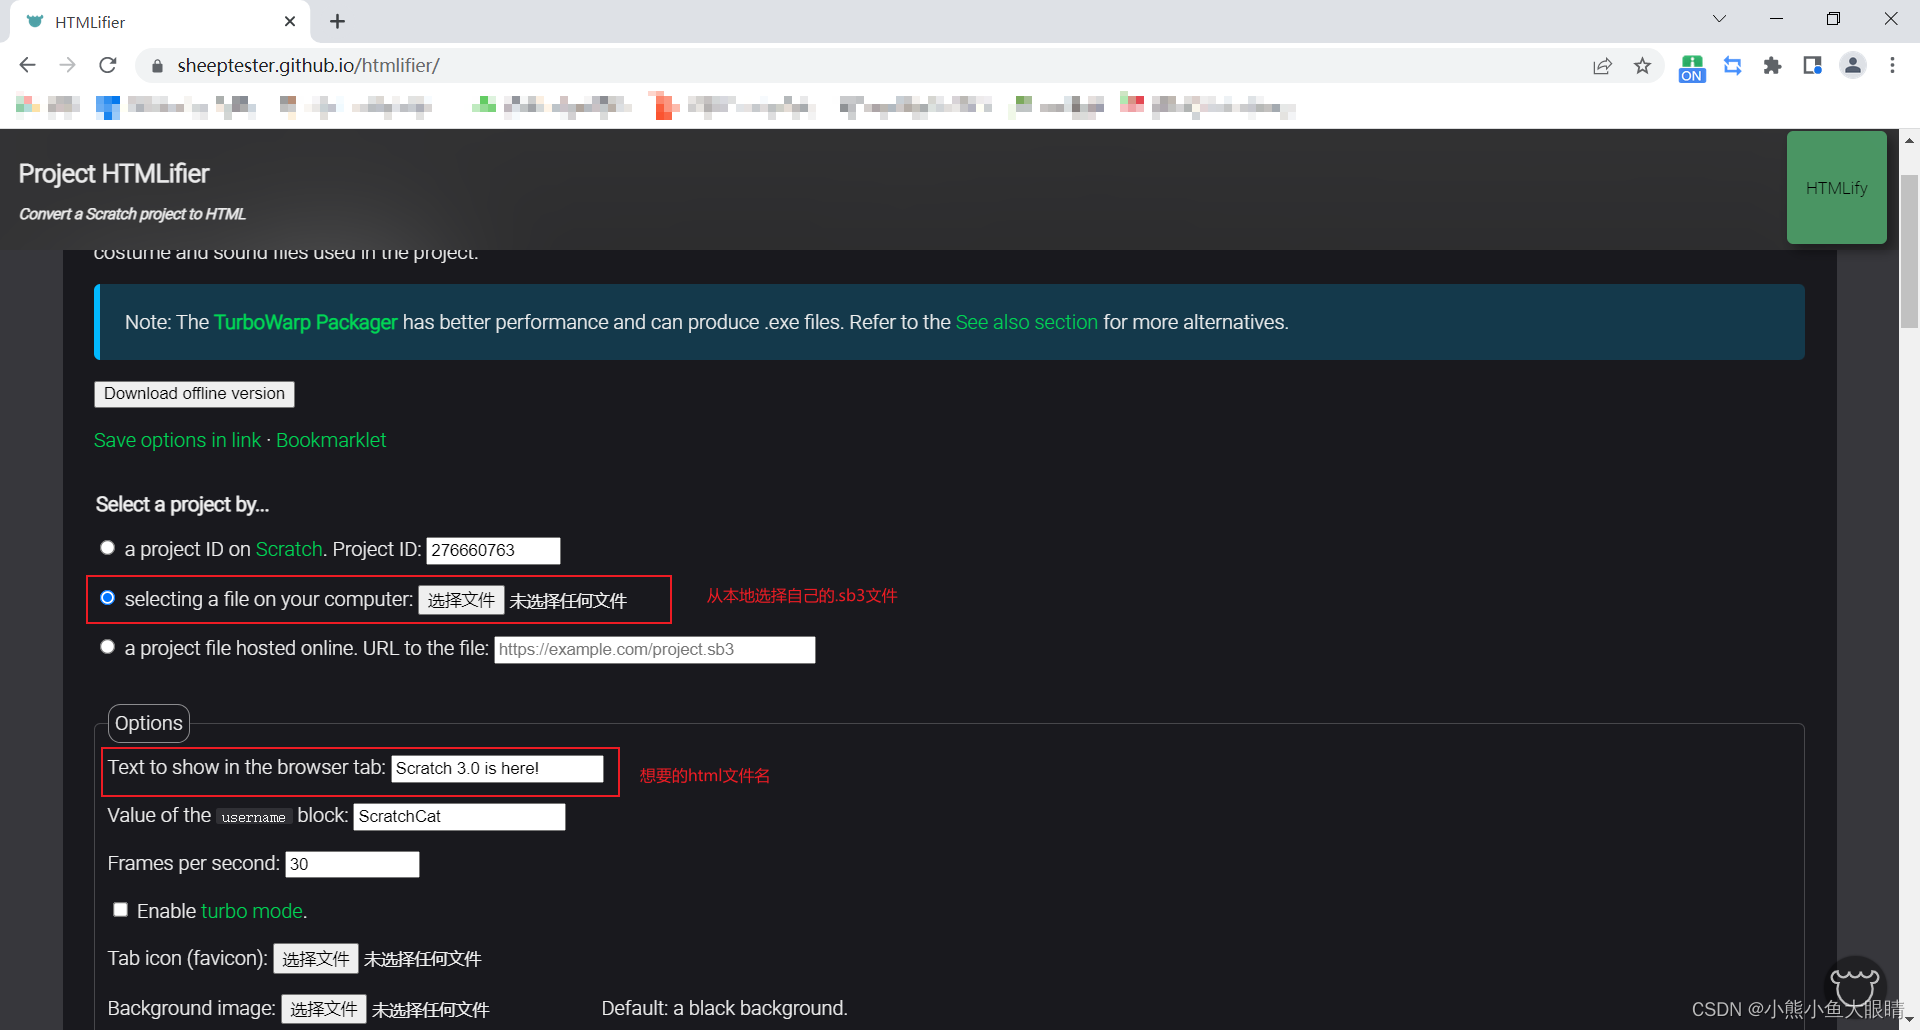The height and width of the screenshot is (1030, 1920).
Task: Click the first bookmark bar item
Action: tap(48, 105)
